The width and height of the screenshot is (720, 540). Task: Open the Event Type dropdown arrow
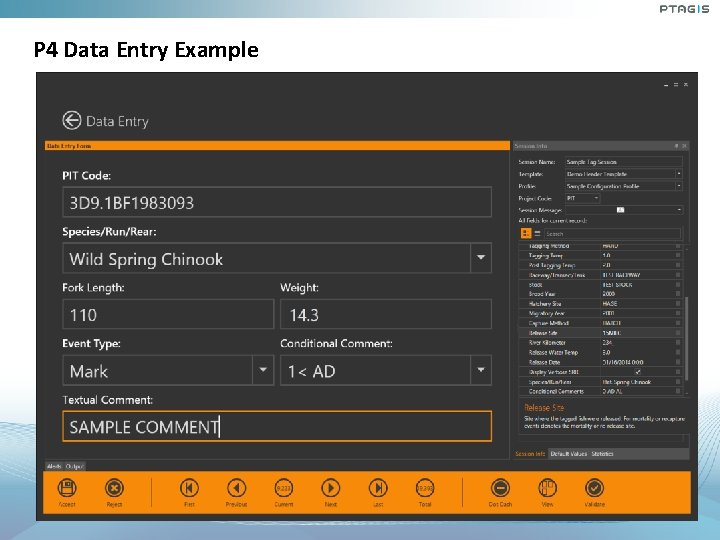click(x=263, y=370)
